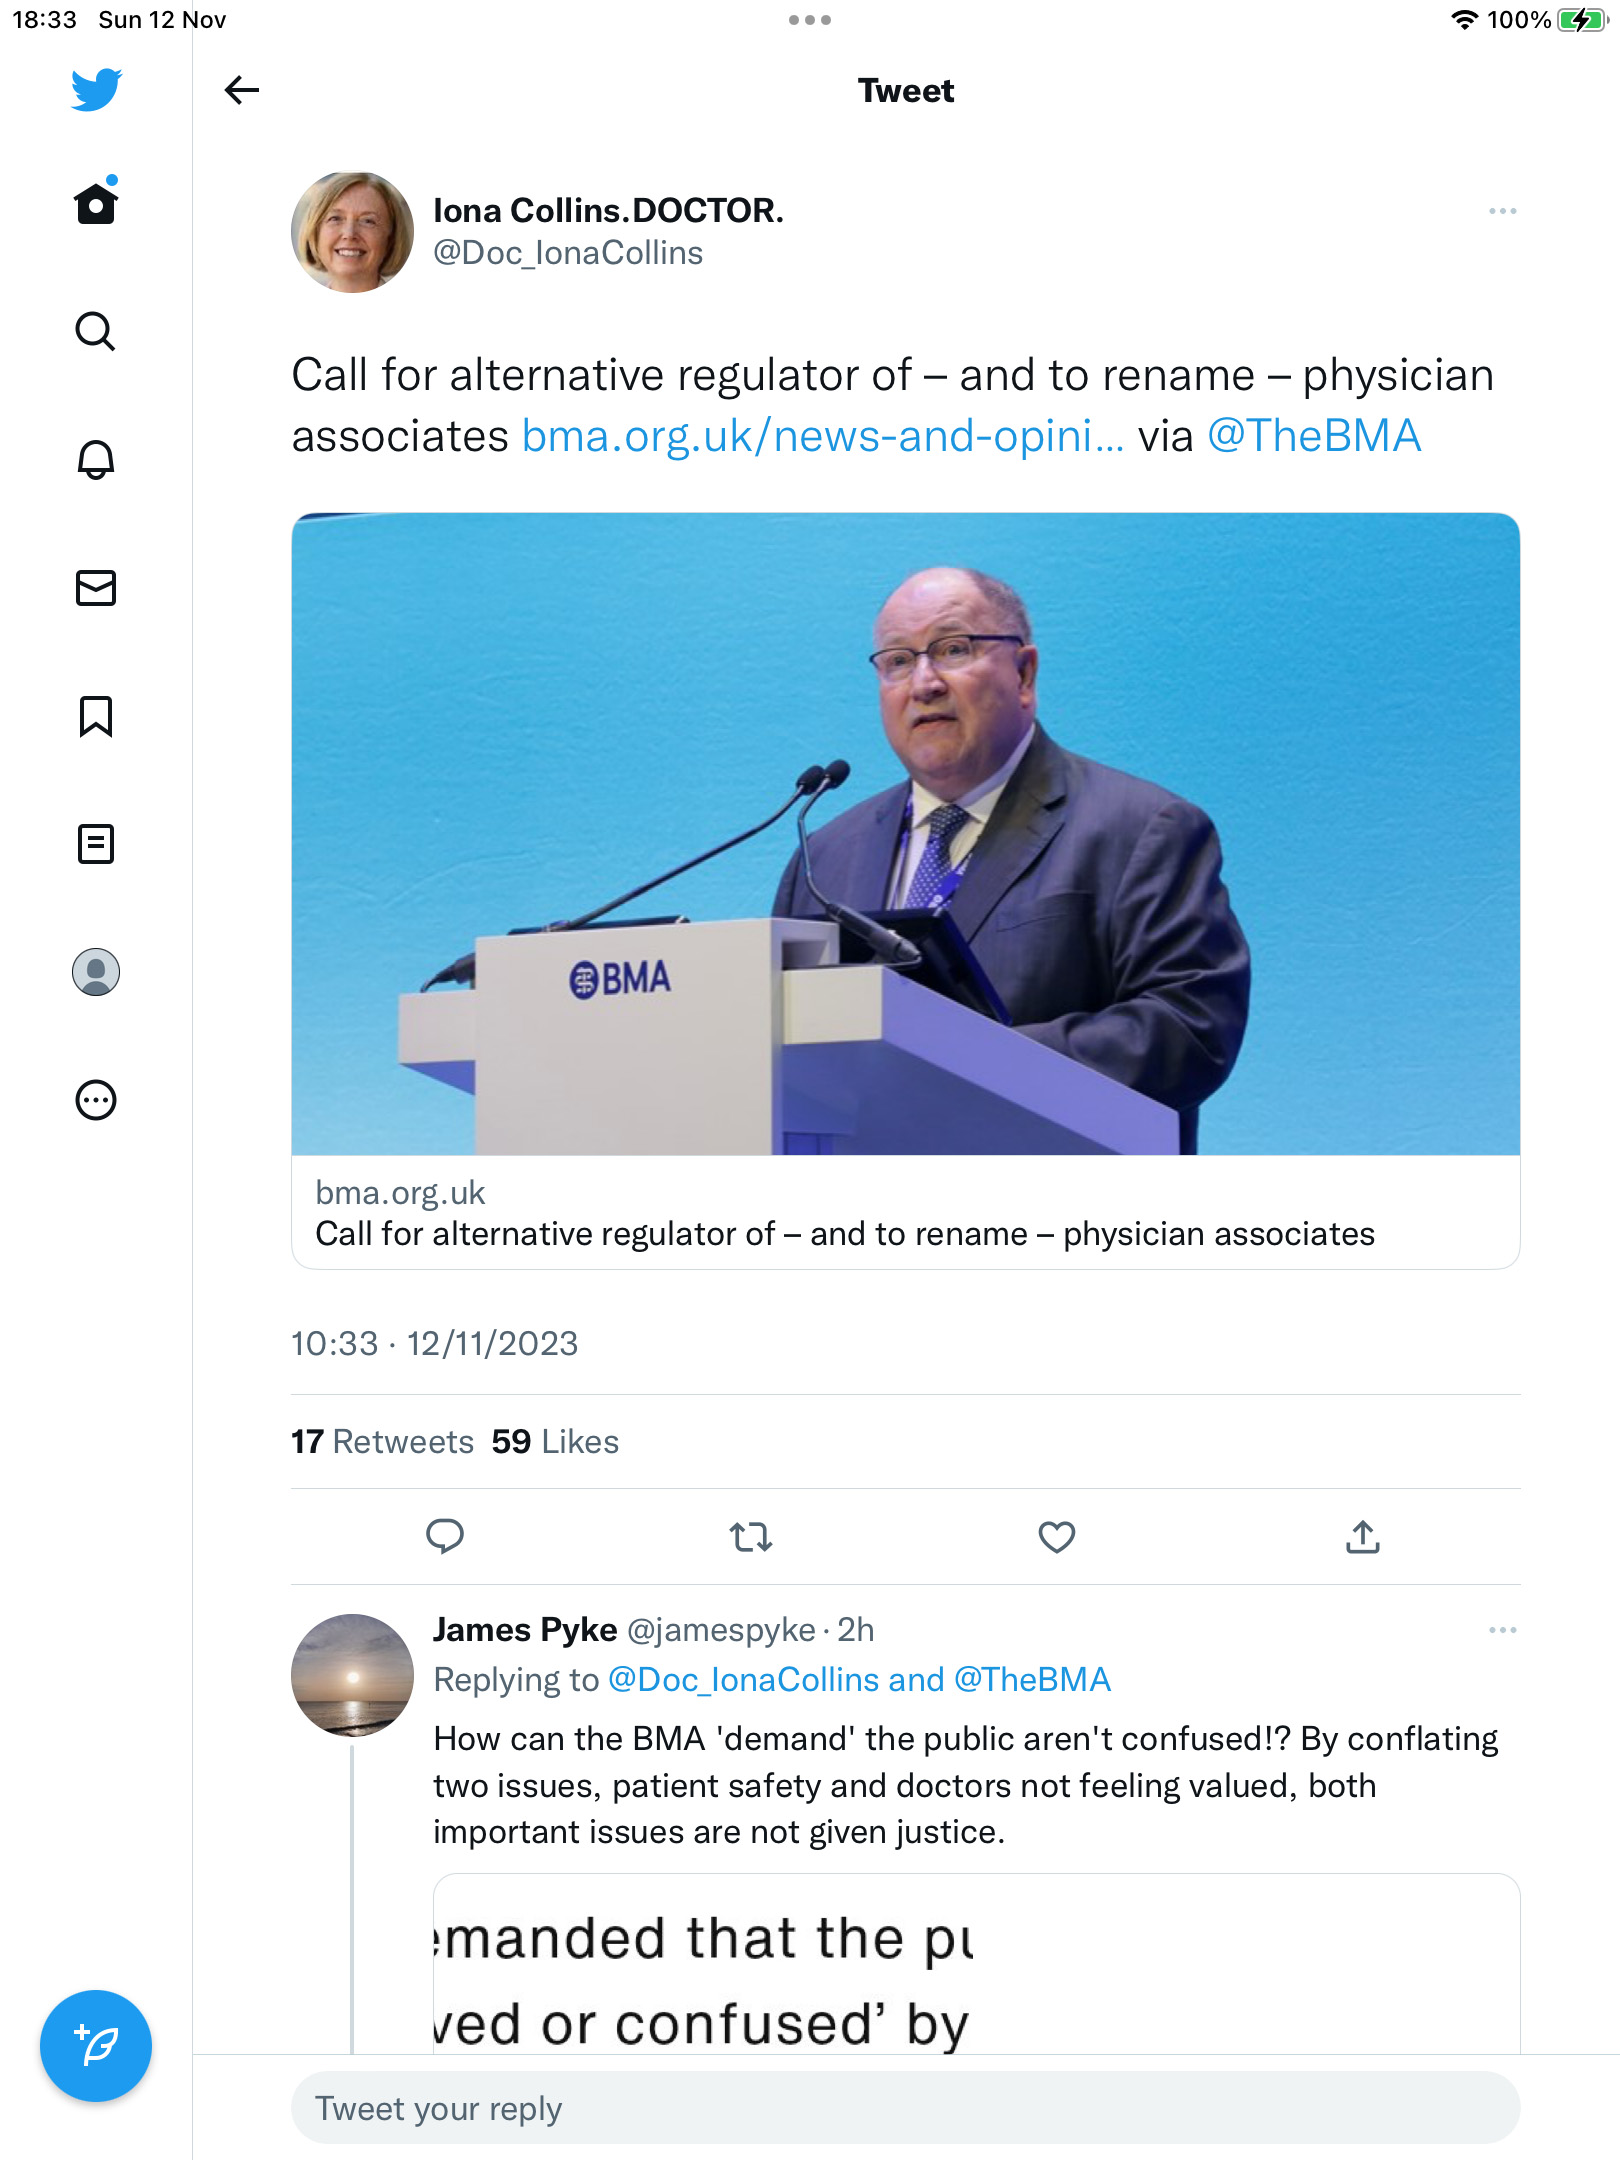Screen dimensions: 1620x2160
Task: Open Lists icon in sidebar
Action: click(x=96, y=844)
